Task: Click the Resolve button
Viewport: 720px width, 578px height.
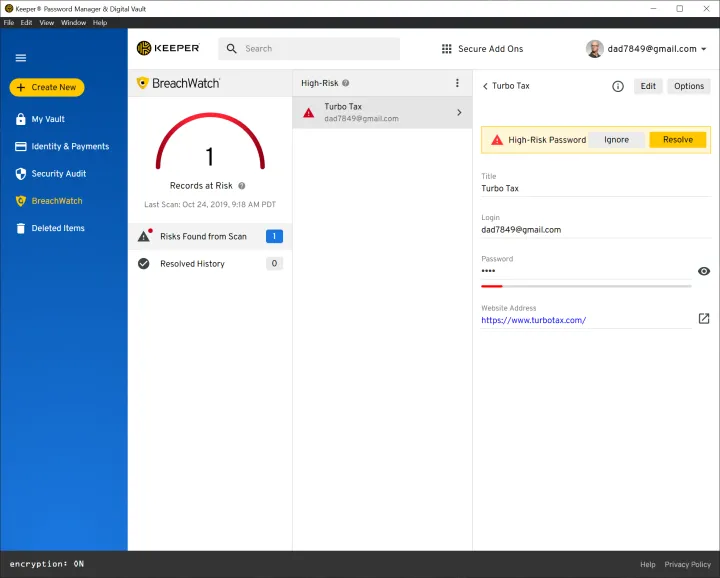Action: pyautogui.click(x=677, y=140)
